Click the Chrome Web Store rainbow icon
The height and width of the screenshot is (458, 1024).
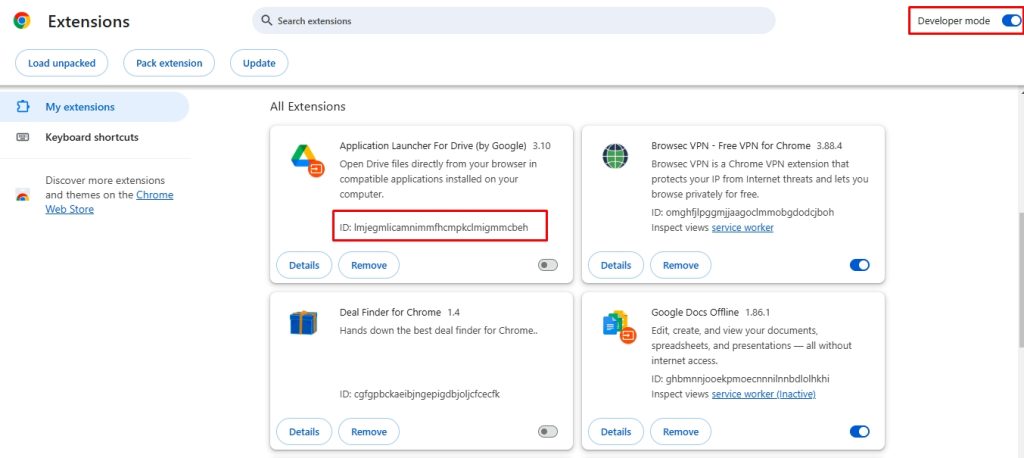pyautogui.click(x=23, y=195)
